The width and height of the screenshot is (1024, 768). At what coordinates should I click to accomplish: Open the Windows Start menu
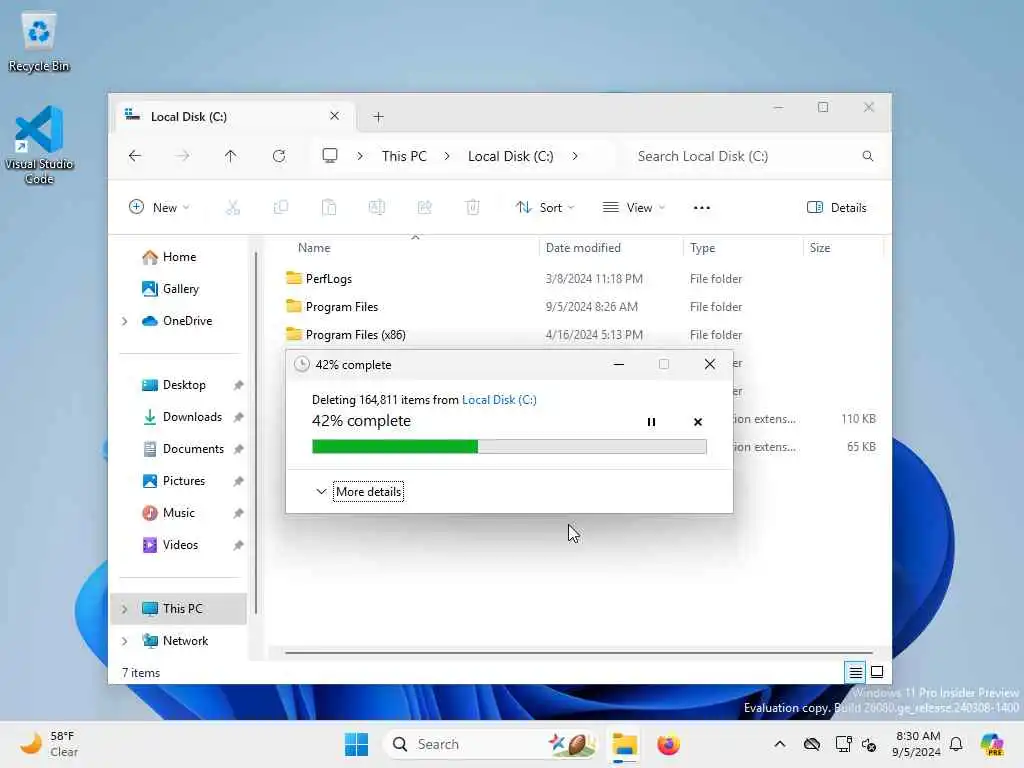coord(357,744)
